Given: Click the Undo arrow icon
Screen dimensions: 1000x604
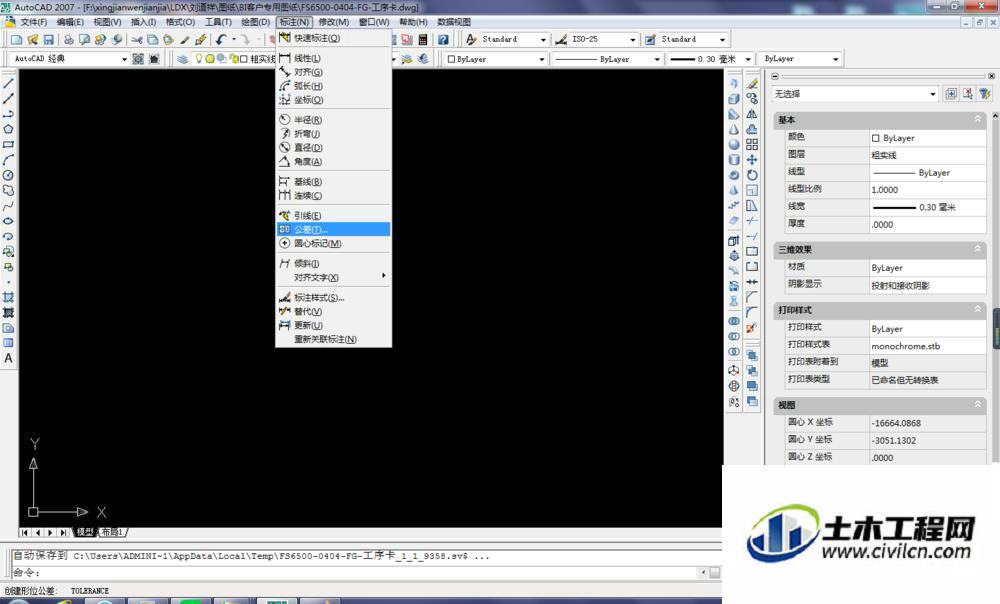Looking at the screenshot, I should 221,40.
